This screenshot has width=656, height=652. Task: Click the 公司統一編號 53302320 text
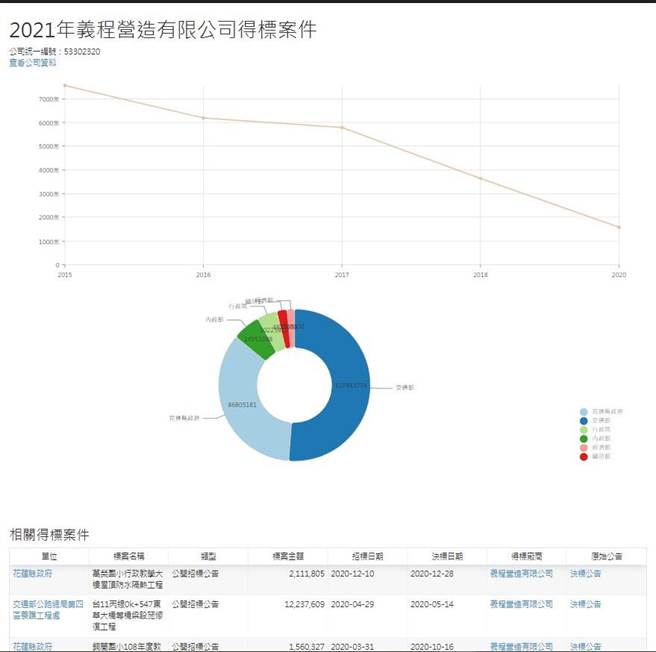pyautogui.click(x=55, y=51)
